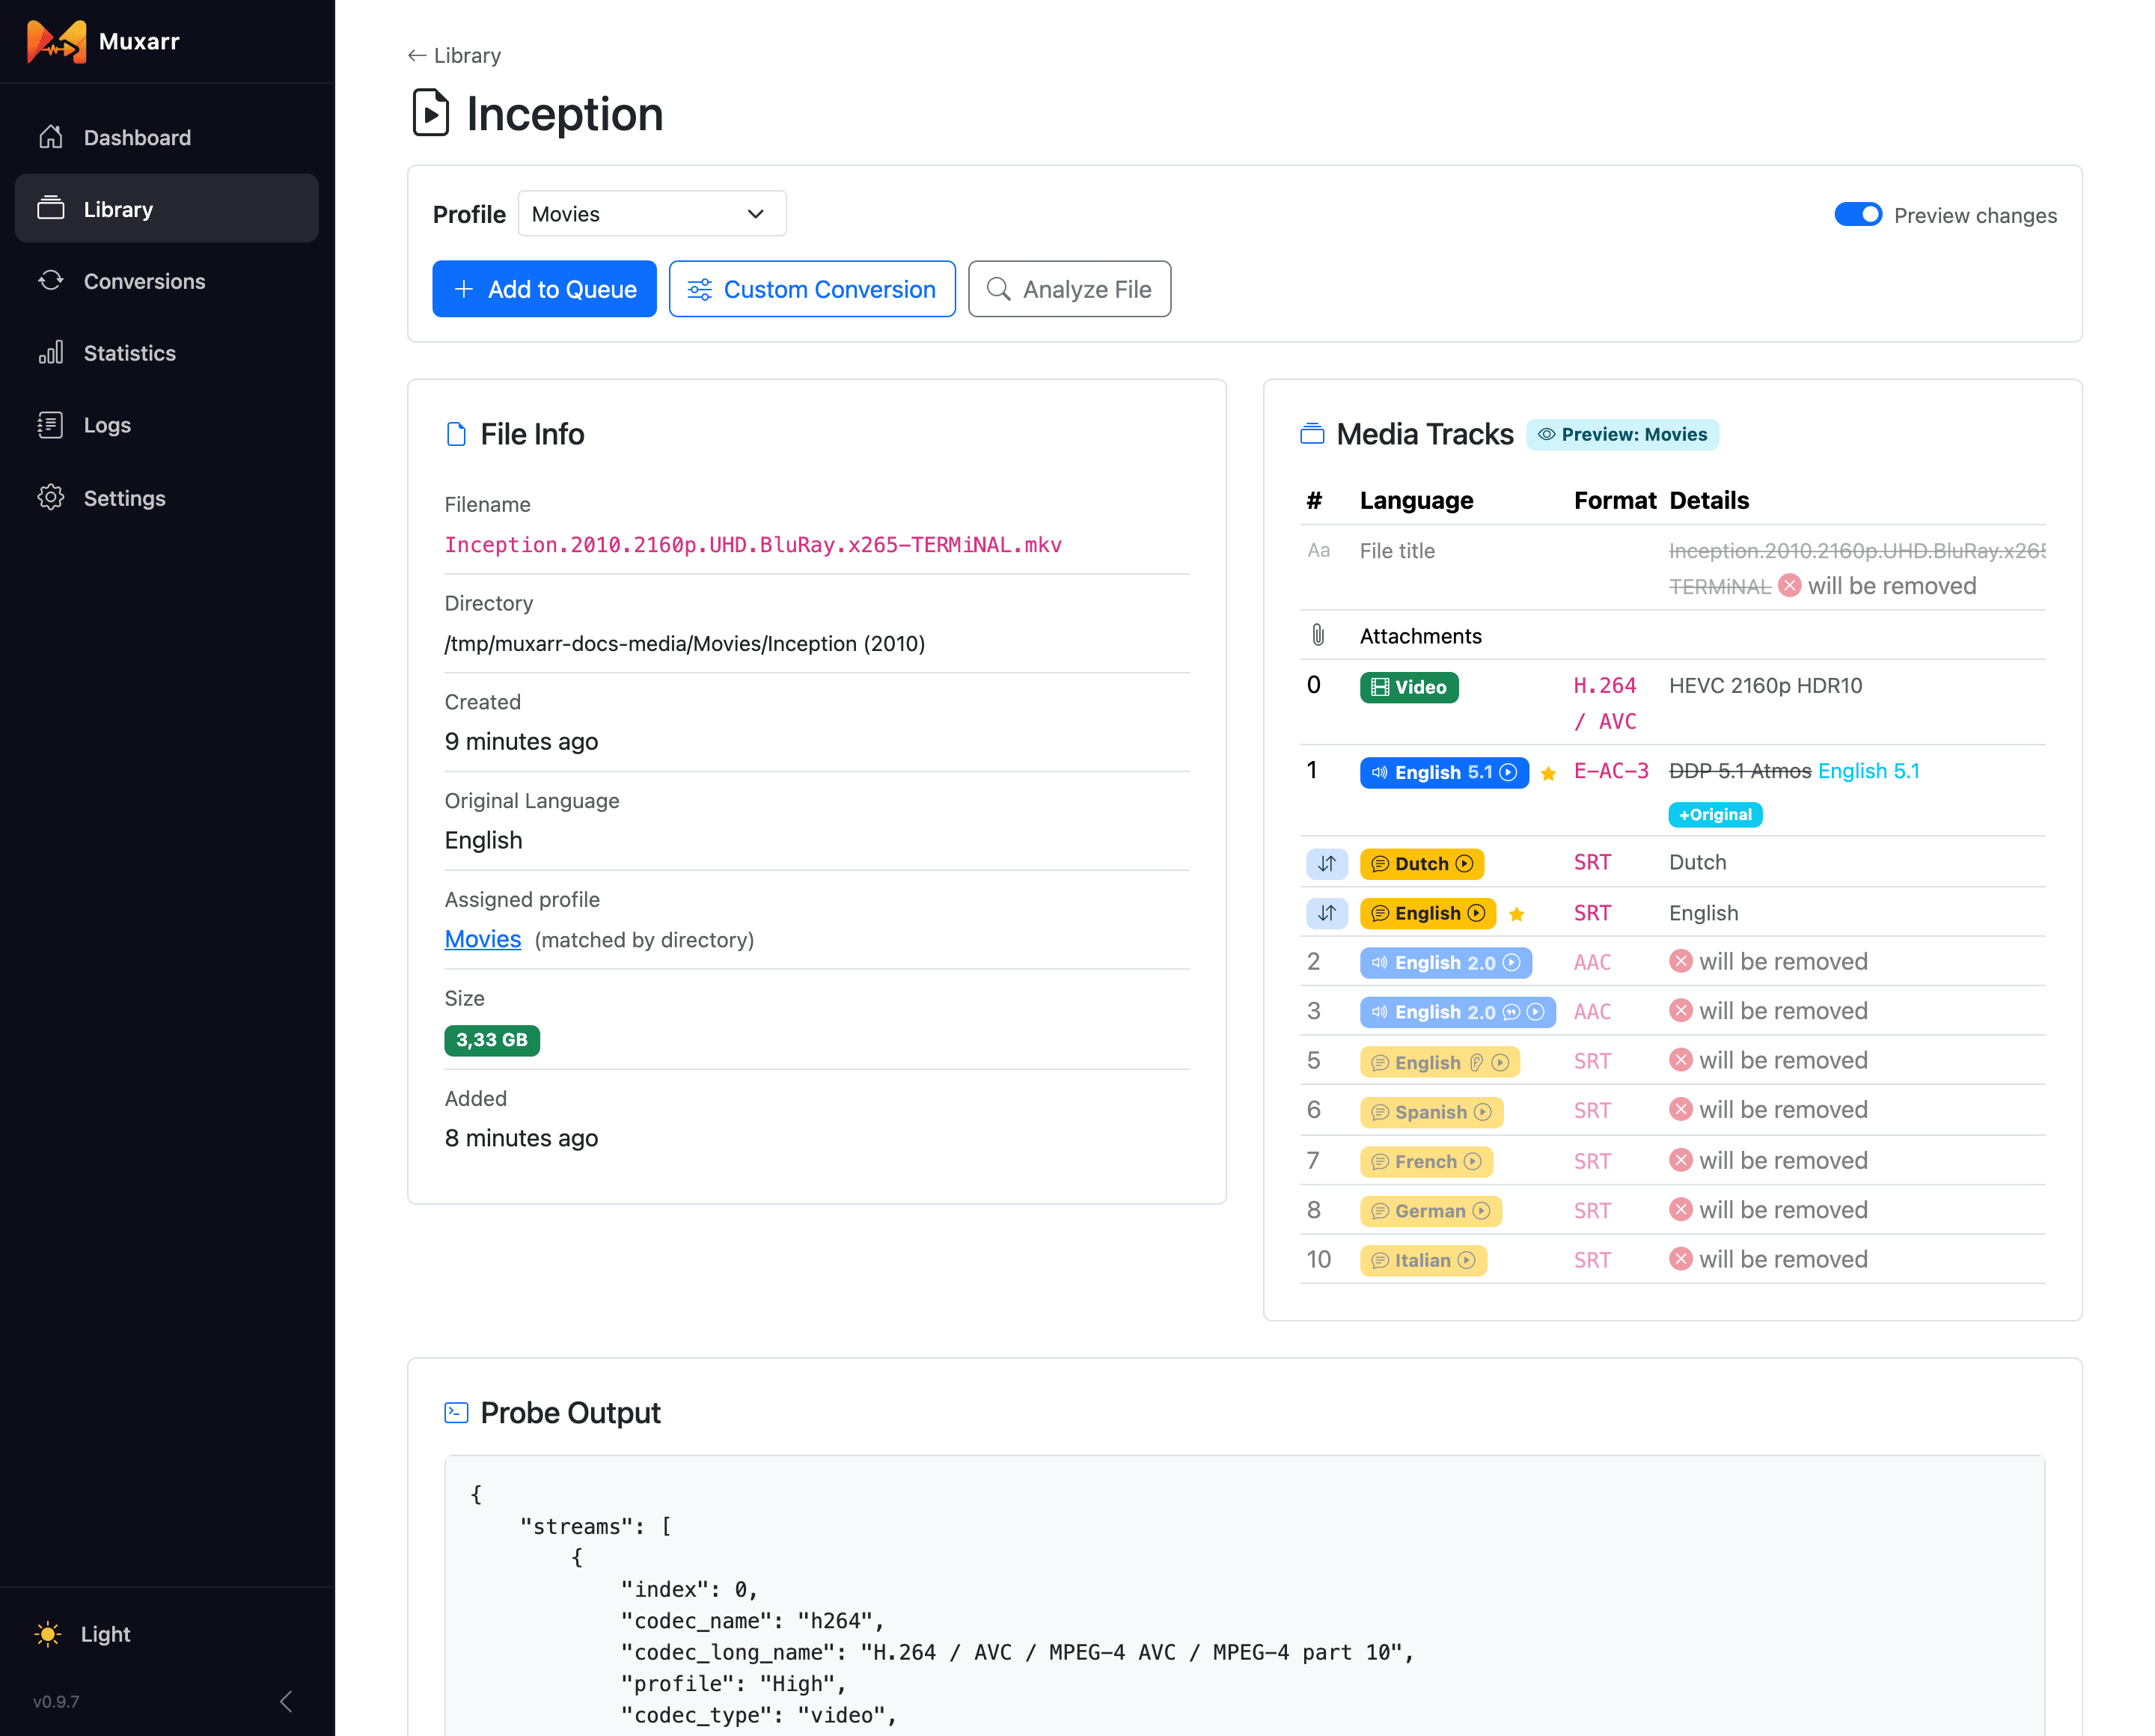This screenshot has width=2155, height=1736.
Task: Click the HEVC 2160p HDR10 details text
Action: tap(1766, 686)
